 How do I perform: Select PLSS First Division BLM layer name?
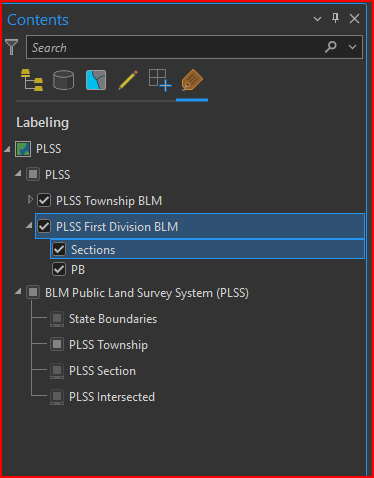point(117,227)
